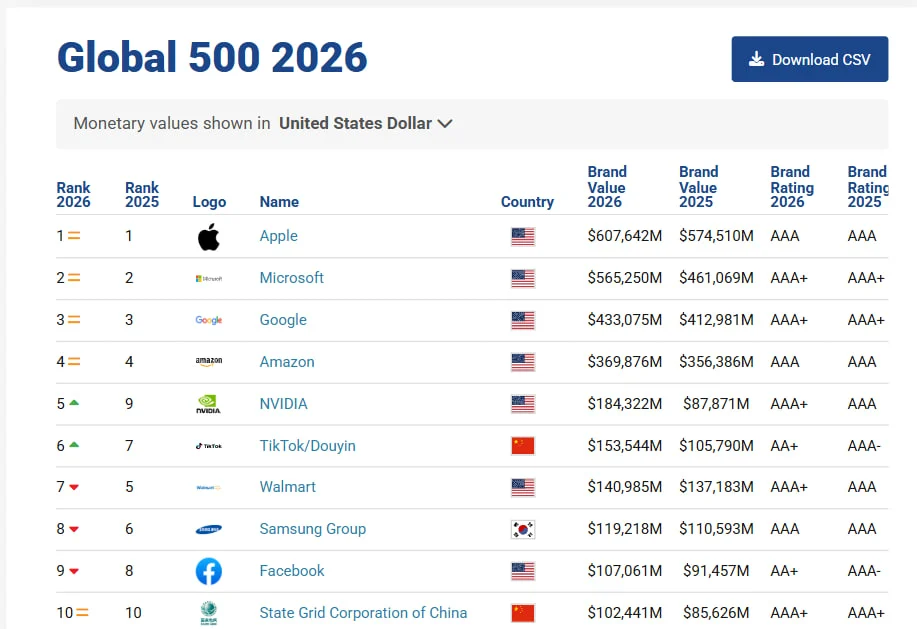Open the Walmart brand link

tap(287, 487)
